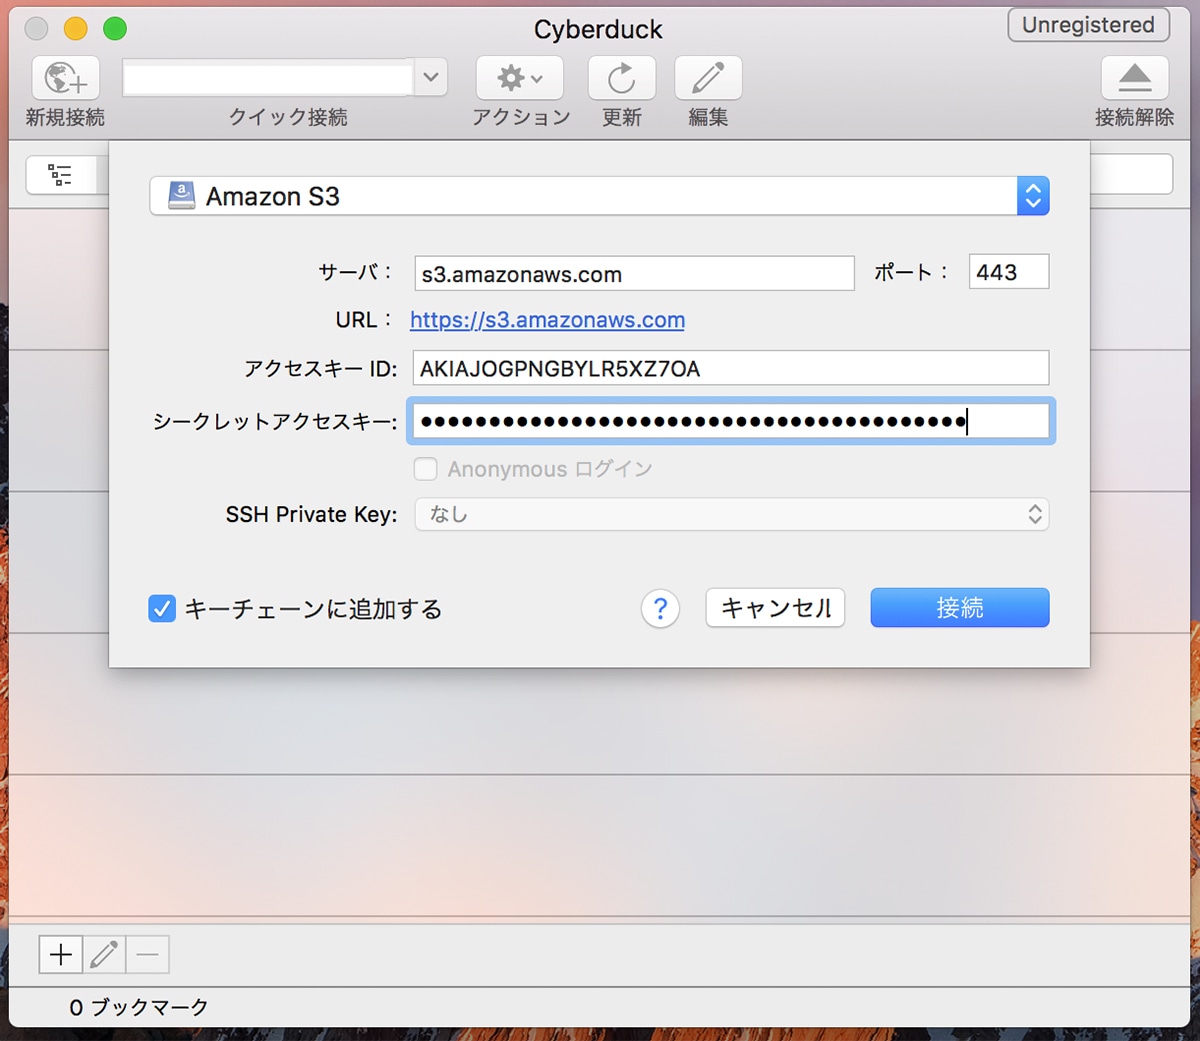This screenshot has width=1200, height=1041.
Task: Uncheck キーチェーンに追加する checkbox
Action: pyautogui.click(x=162, y=608)
